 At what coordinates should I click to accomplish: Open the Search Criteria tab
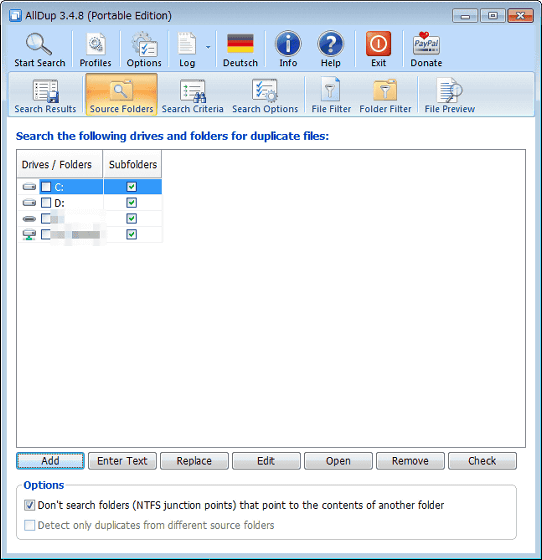pos(193,96)
